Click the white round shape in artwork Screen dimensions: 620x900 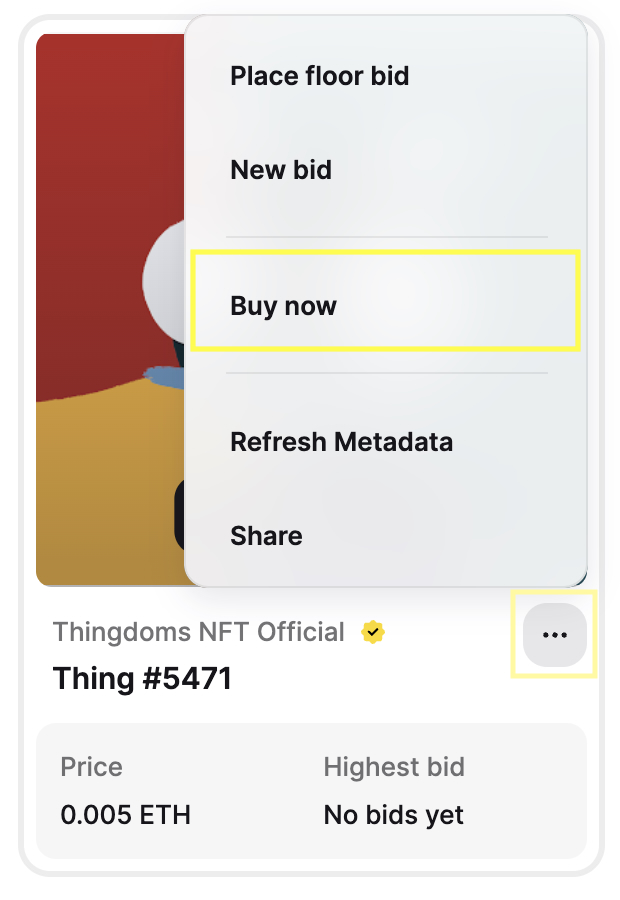(x=164, y=281)
